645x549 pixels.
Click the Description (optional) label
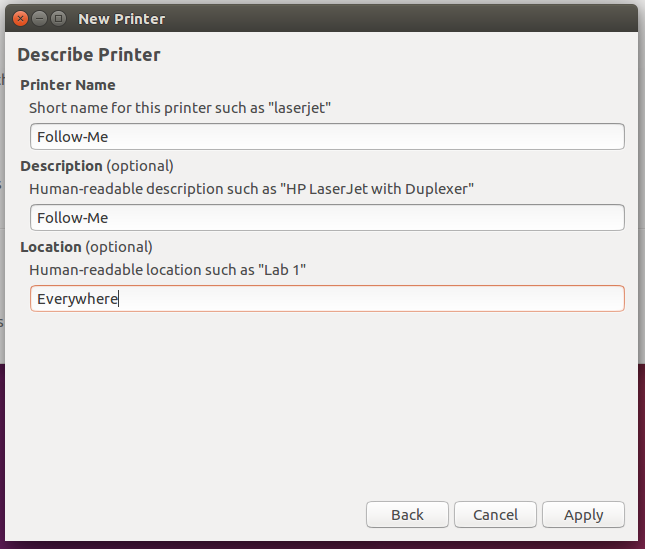(x=96, y=166)
